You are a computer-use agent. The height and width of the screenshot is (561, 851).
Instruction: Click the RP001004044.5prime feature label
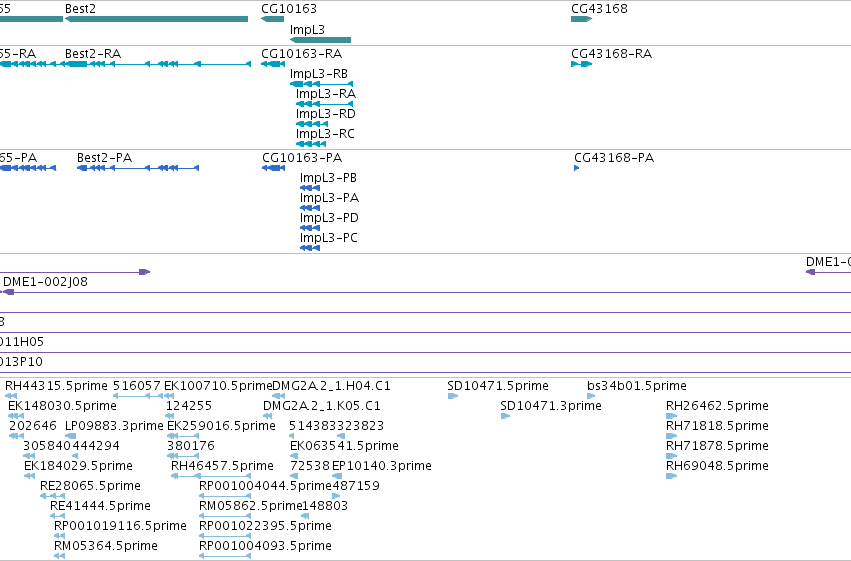pyautogui.click(x=265, y=486)
